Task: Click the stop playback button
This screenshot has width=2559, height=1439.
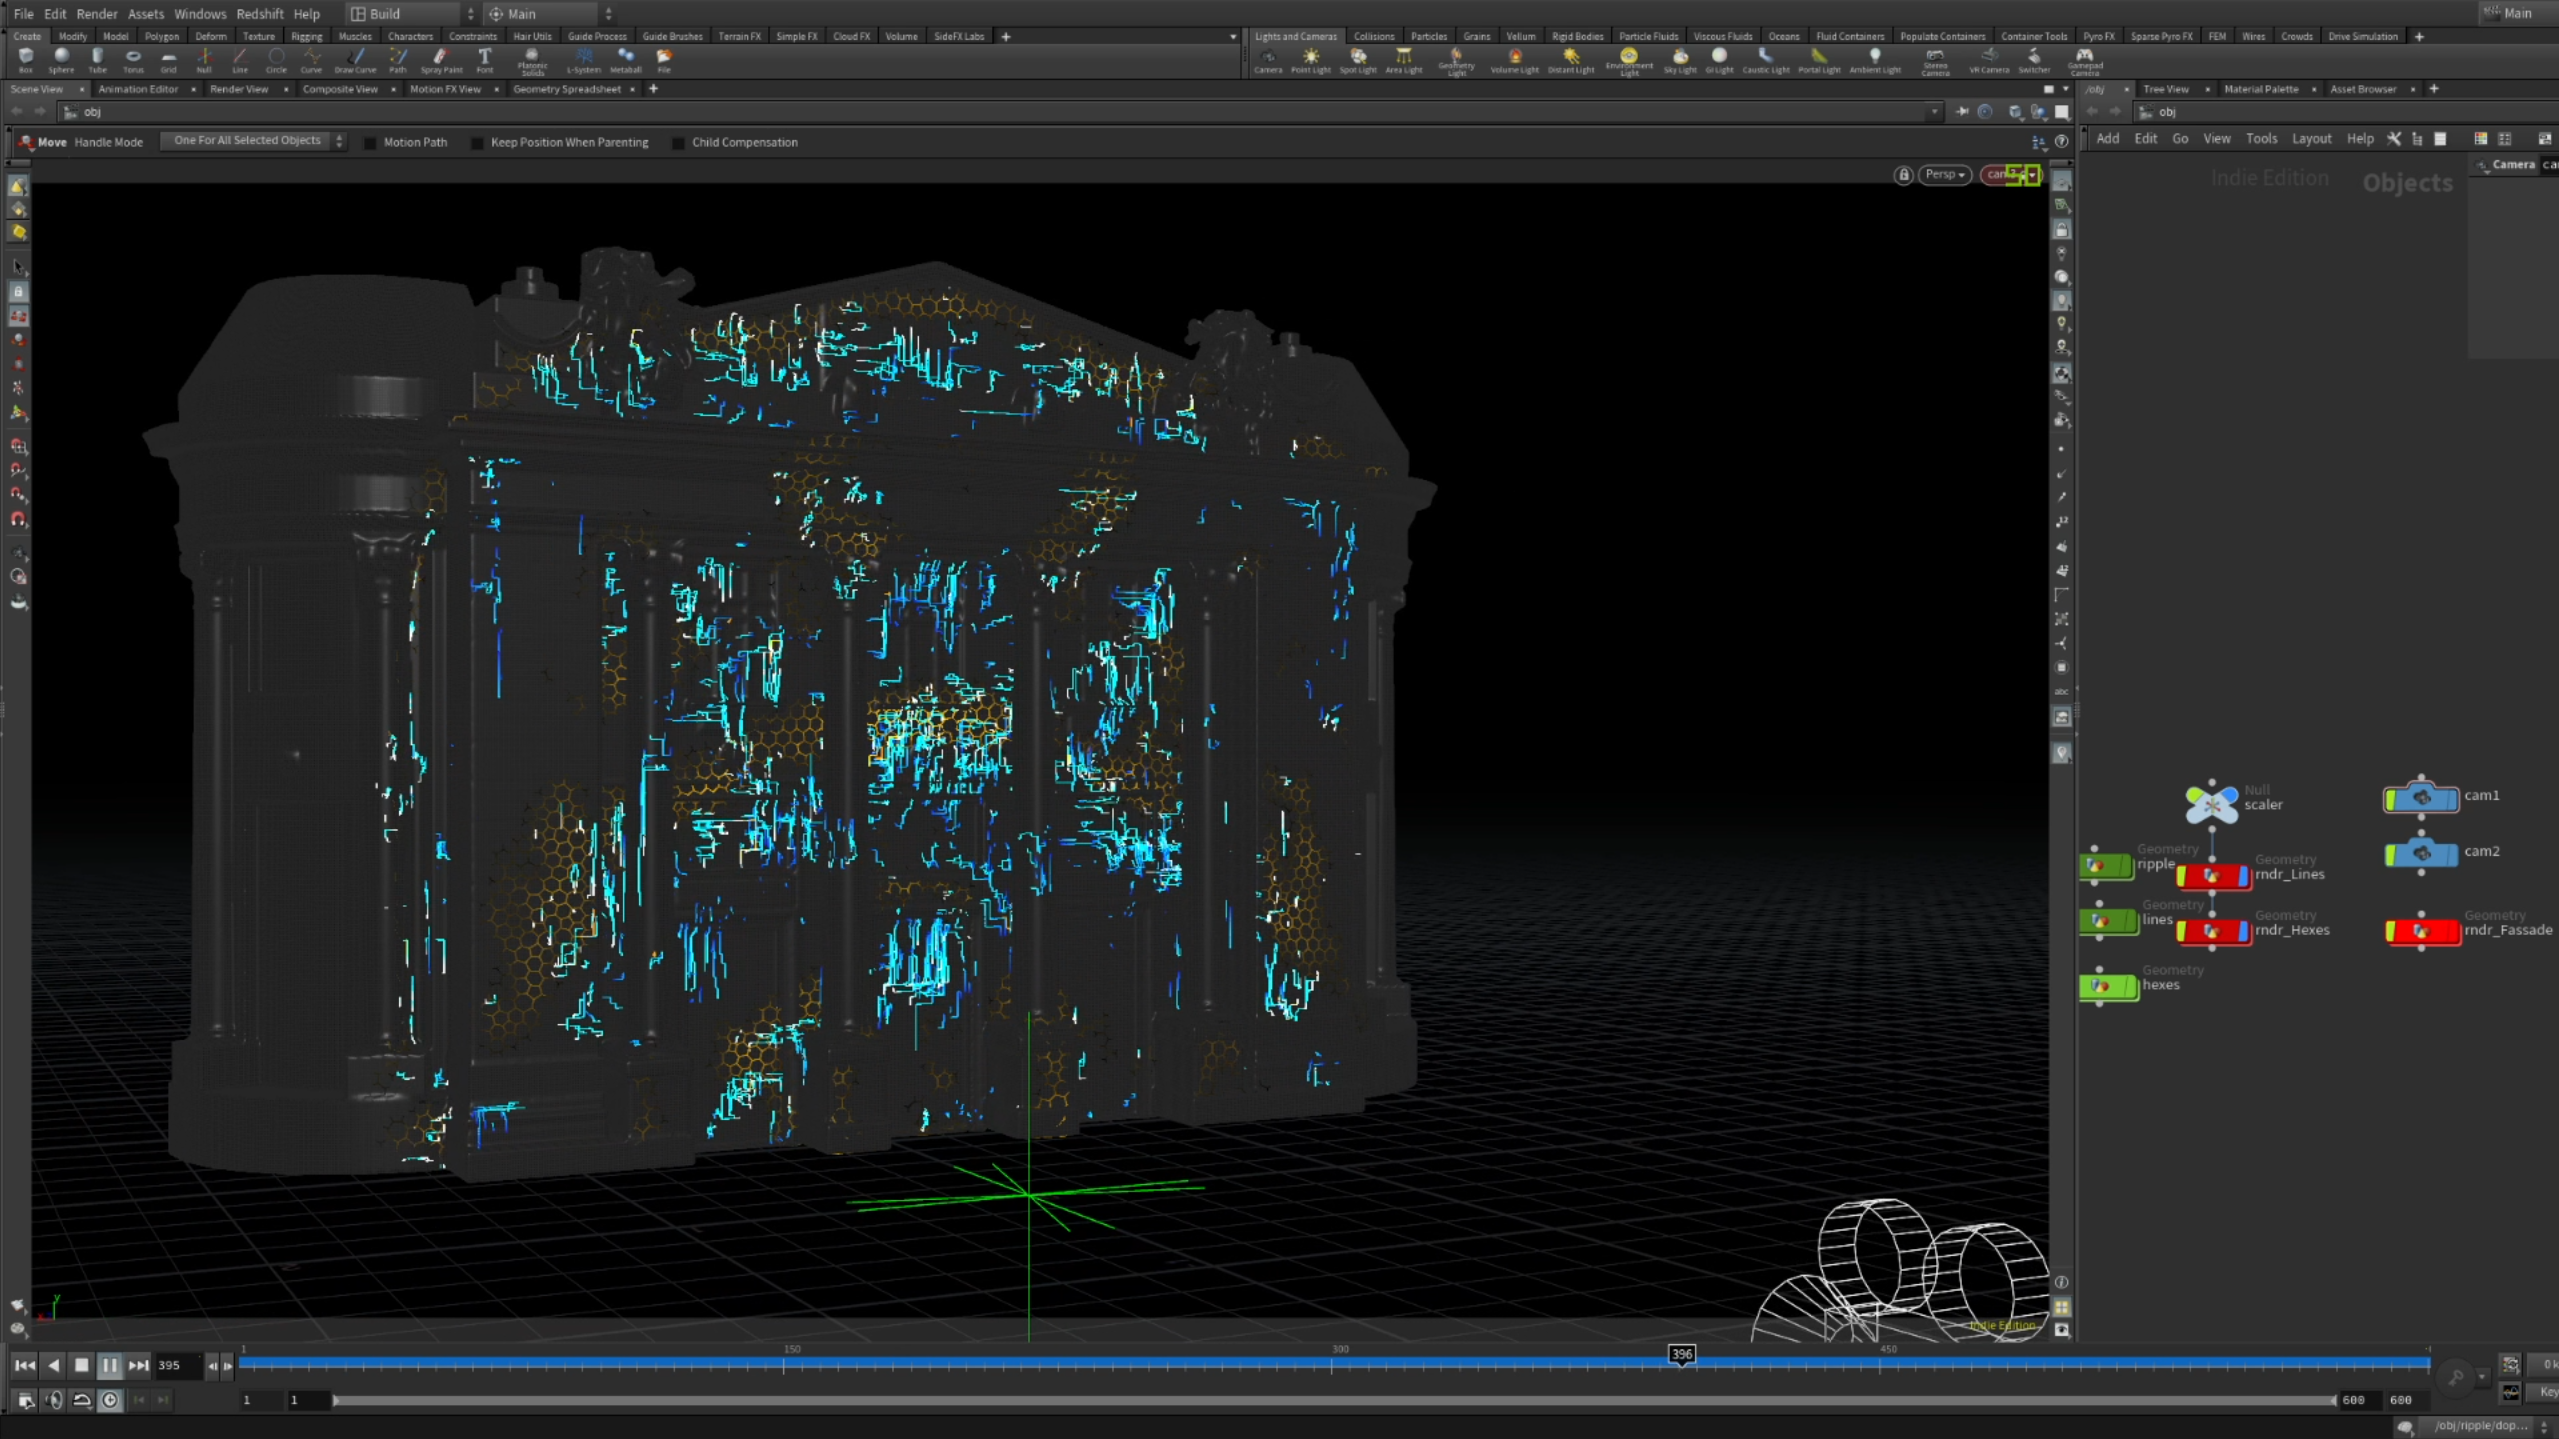Action: point(82,1366)
